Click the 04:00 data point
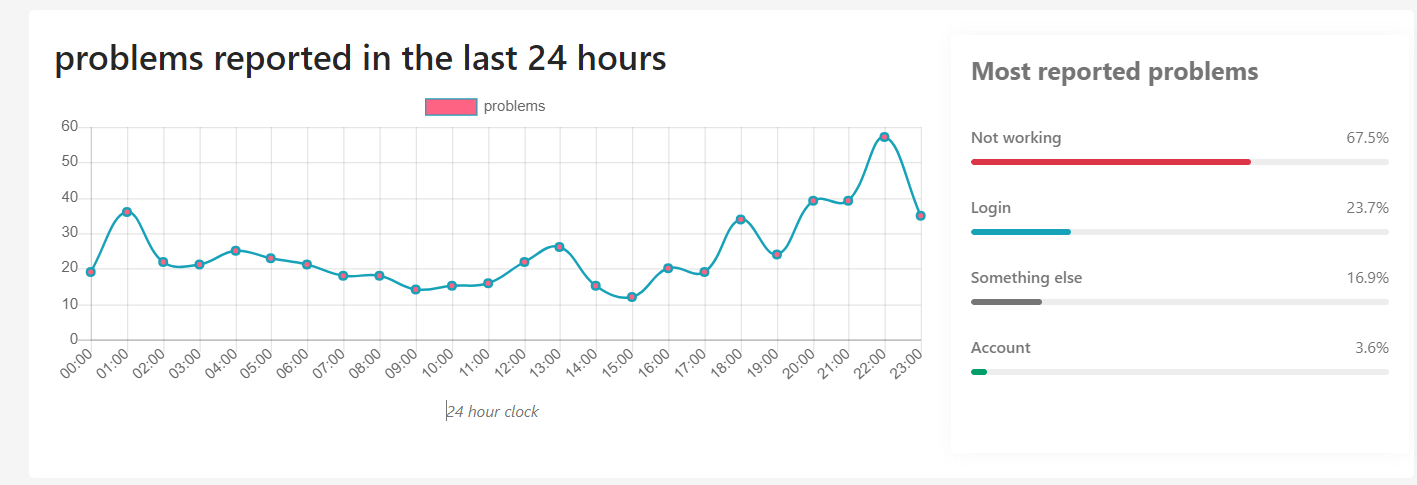The height and width of the screenshot is (485, 1417). click(235, 251)
